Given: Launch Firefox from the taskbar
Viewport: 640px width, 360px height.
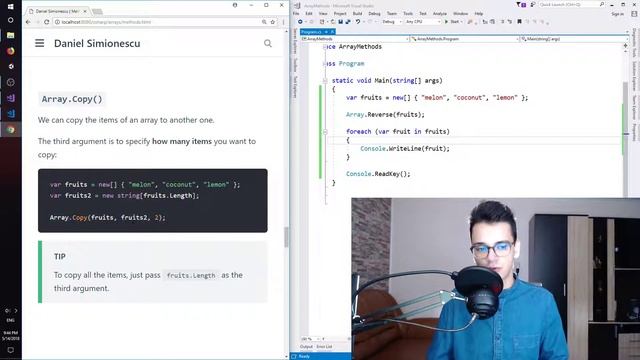Looking at the screenshot, I should pyautogui.click(x=11, y=51).
